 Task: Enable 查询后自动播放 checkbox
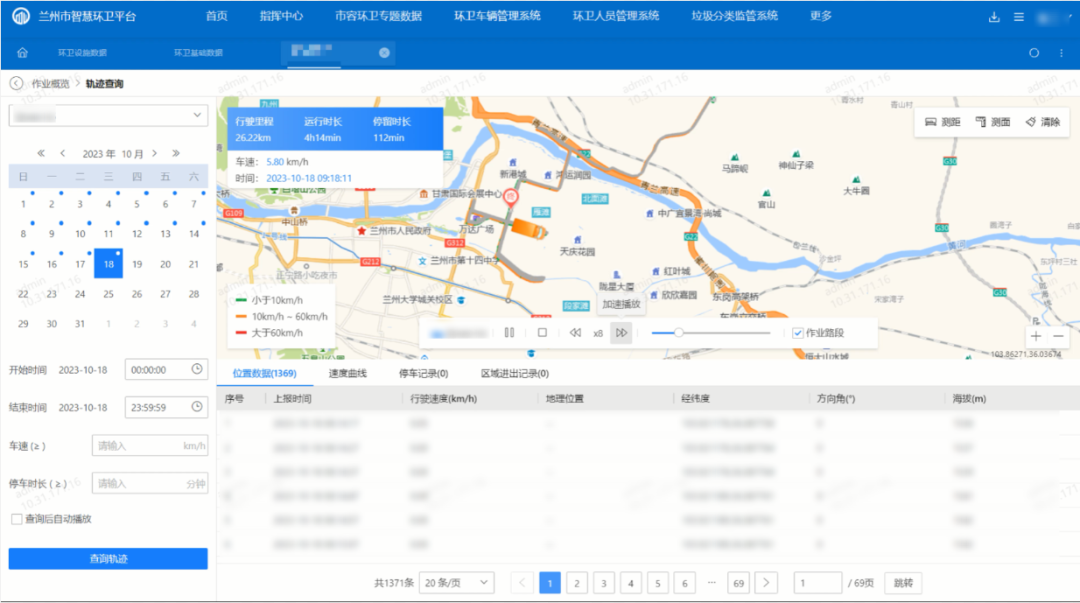click(16, 519)
